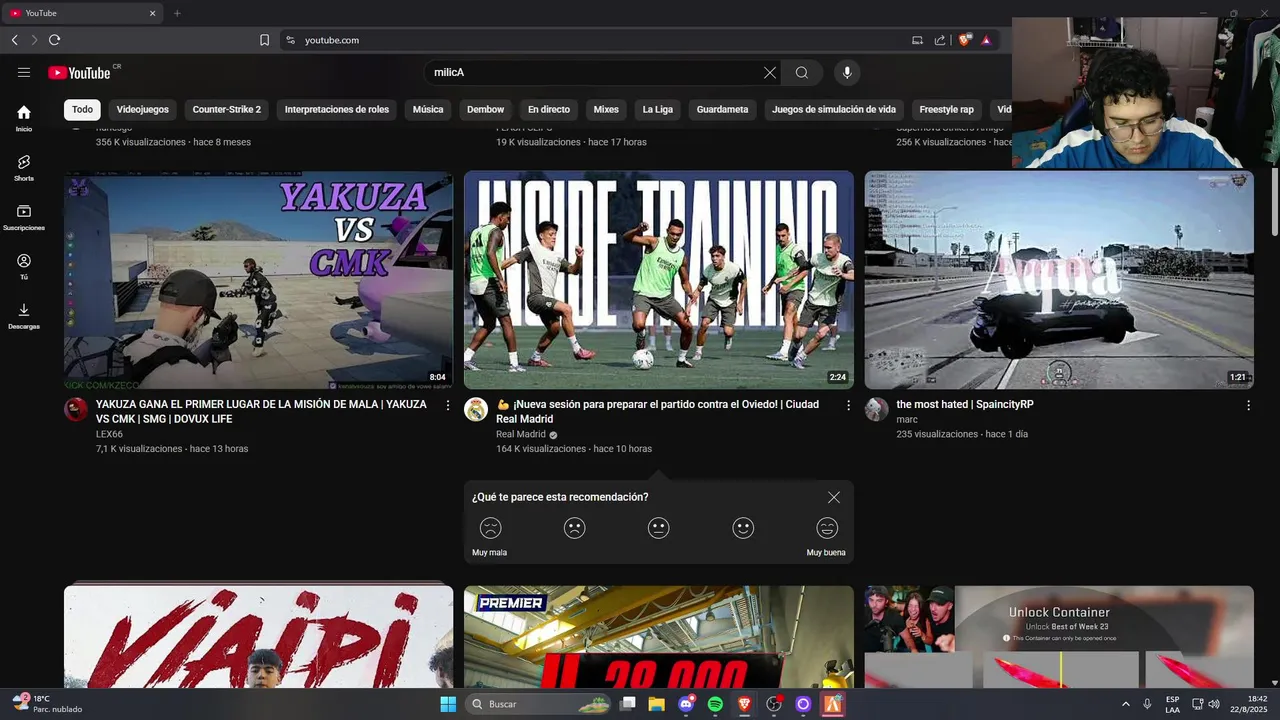Image resolution: width=1280 pixels, height=720 pixels.
Task: Click the Nueva sesión para preparar title
Action: 657,411
